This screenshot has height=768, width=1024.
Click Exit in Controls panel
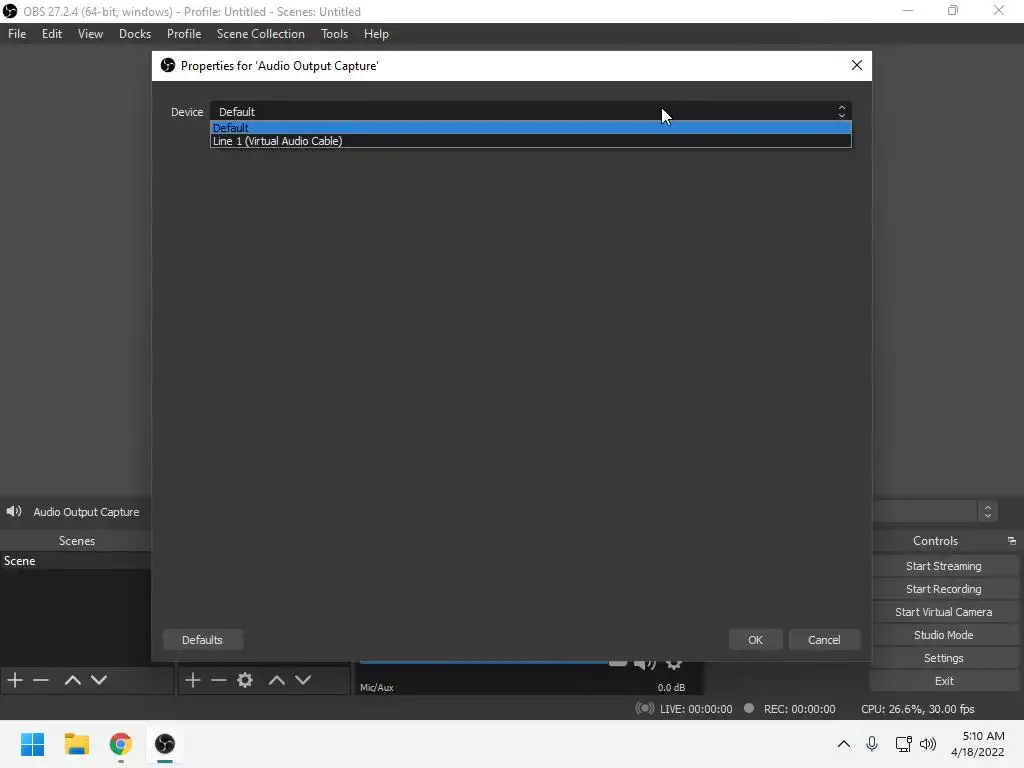pyautogui.click(x=944, y=681)
